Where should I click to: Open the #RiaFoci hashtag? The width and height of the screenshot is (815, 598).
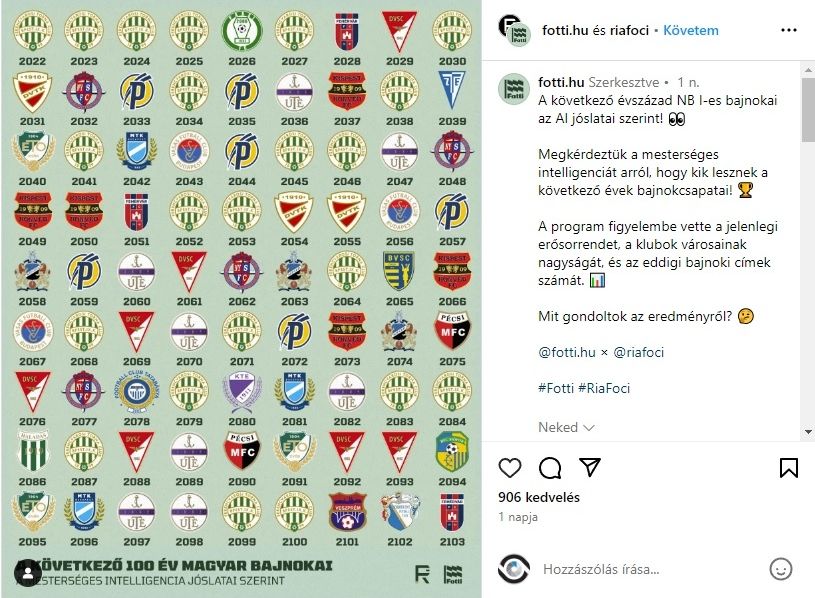[603, 388]
